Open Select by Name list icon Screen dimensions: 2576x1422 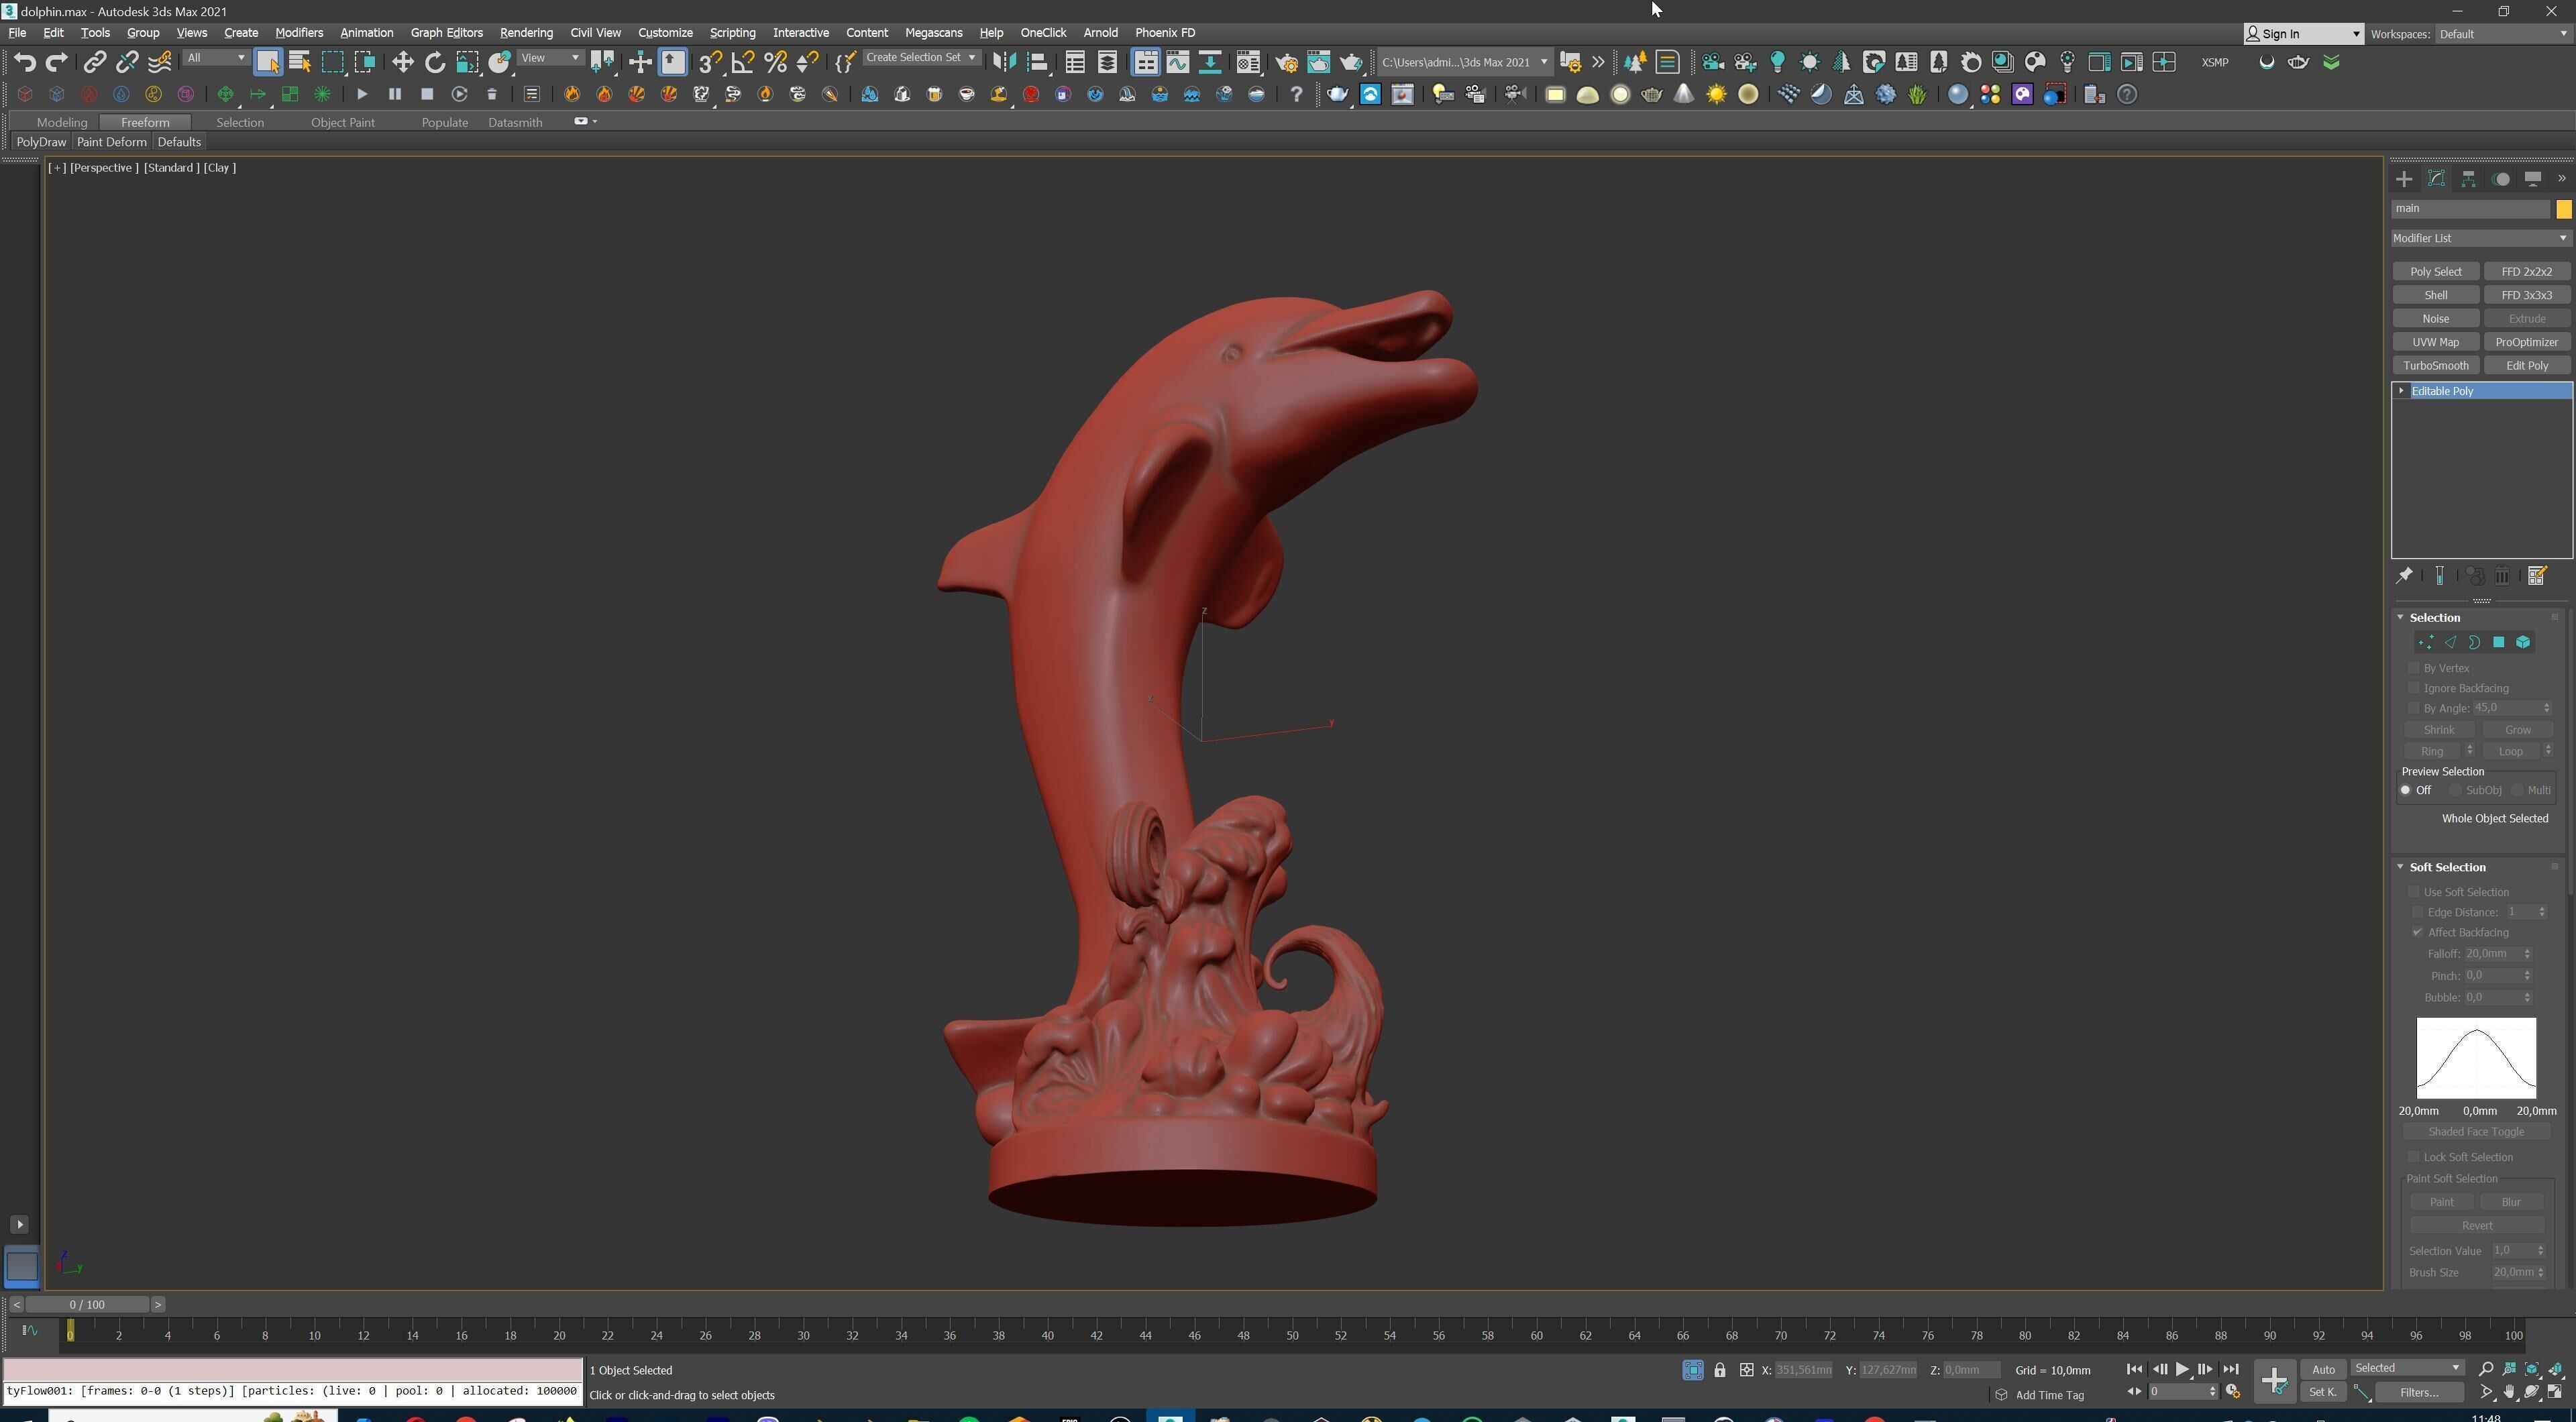pyautogui.click(x=299, y=62)
